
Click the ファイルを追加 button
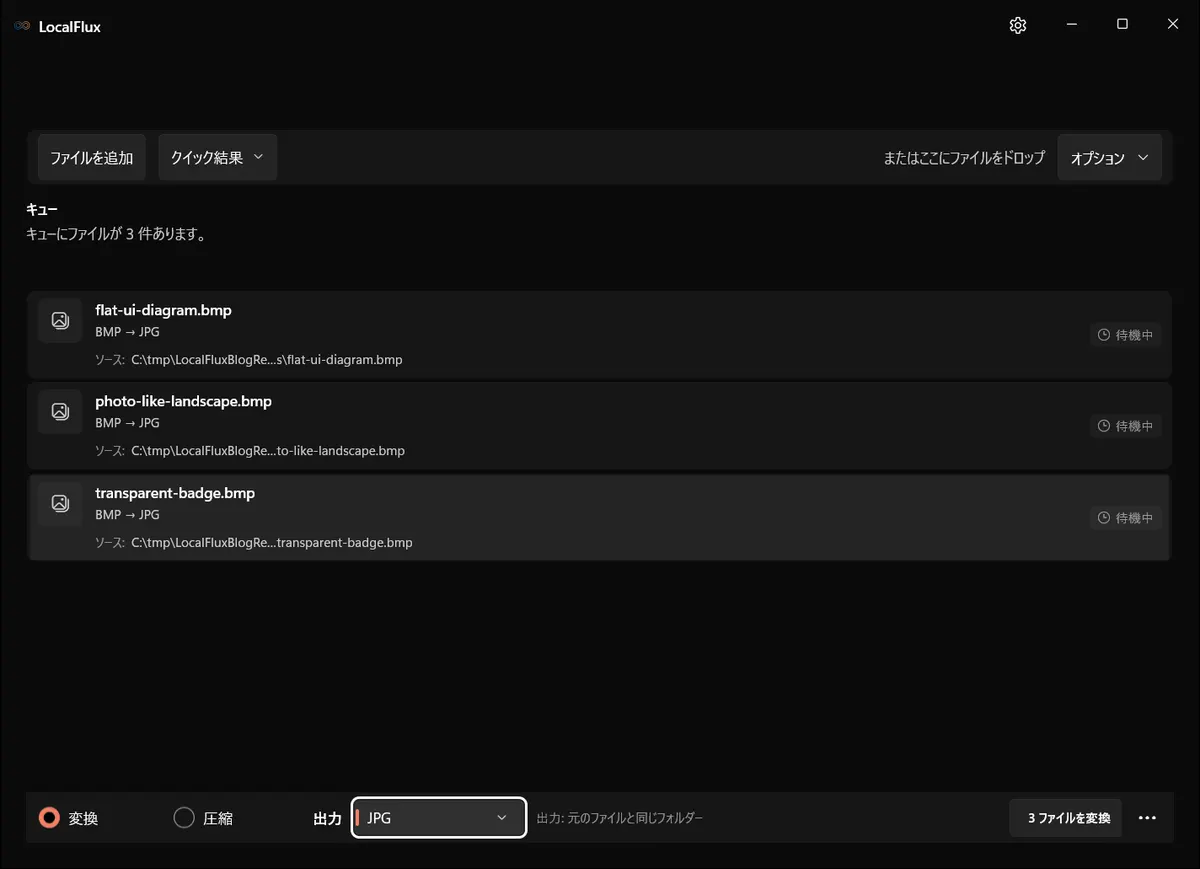click(92, 158)
